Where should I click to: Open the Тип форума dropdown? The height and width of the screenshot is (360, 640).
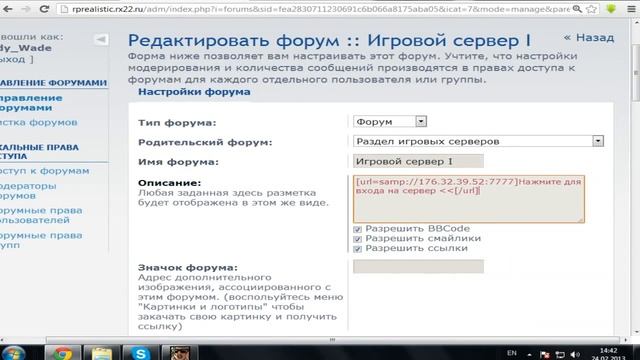(x=390, y=121)
